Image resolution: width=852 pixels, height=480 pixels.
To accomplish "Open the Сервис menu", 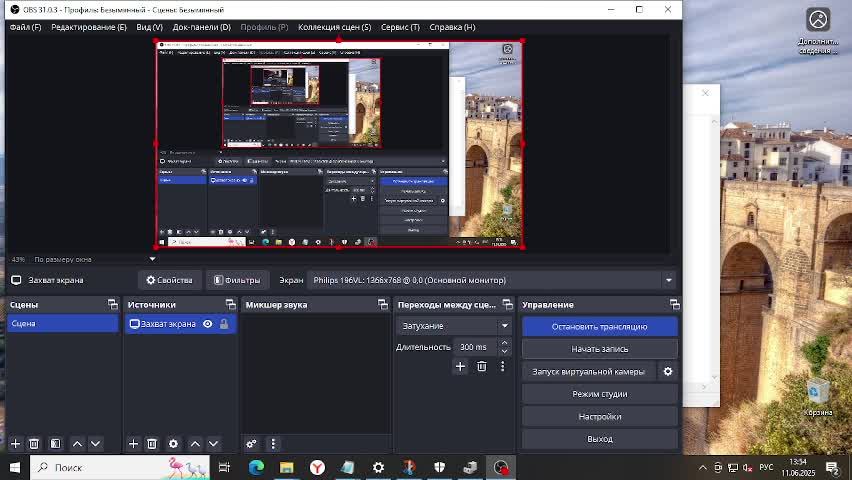I will (400, 27).
